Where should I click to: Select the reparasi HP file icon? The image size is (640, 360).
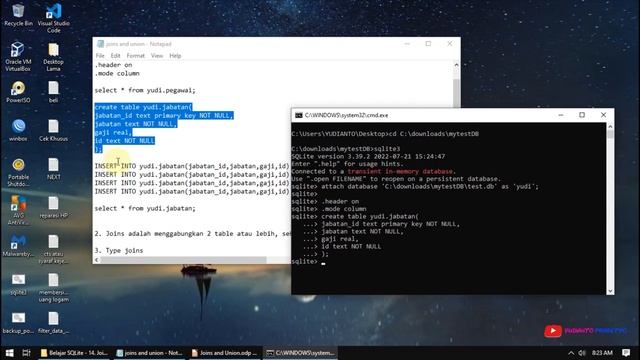53,207
